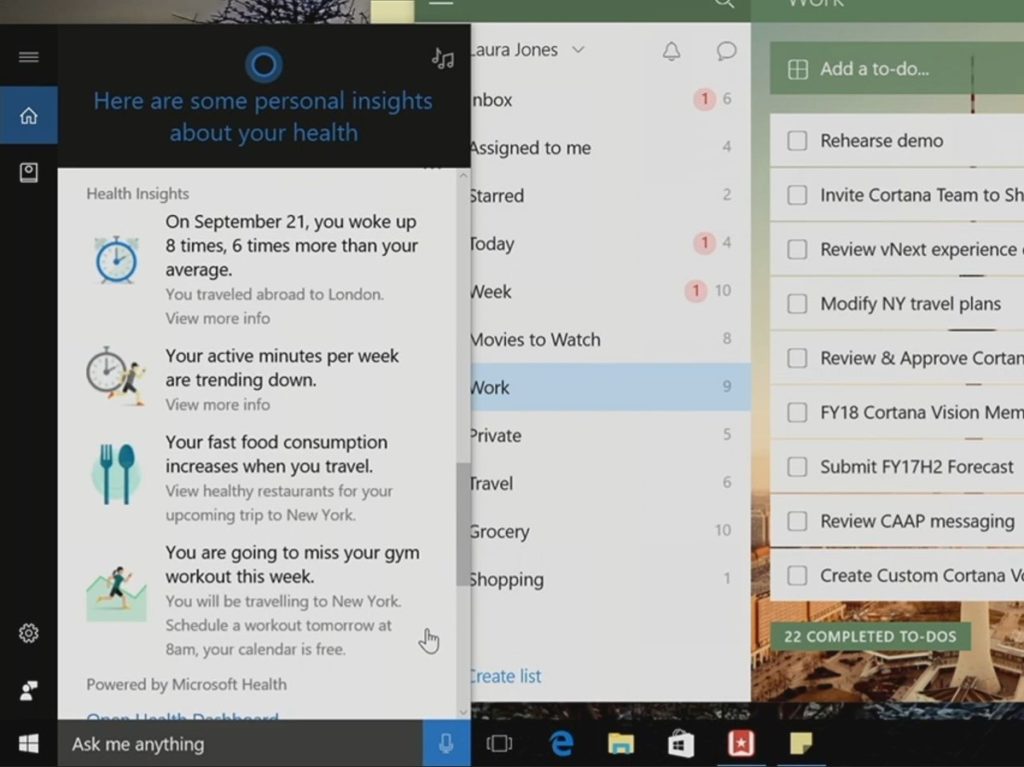Click the music recognition icon in Cortana

(442, 59)
